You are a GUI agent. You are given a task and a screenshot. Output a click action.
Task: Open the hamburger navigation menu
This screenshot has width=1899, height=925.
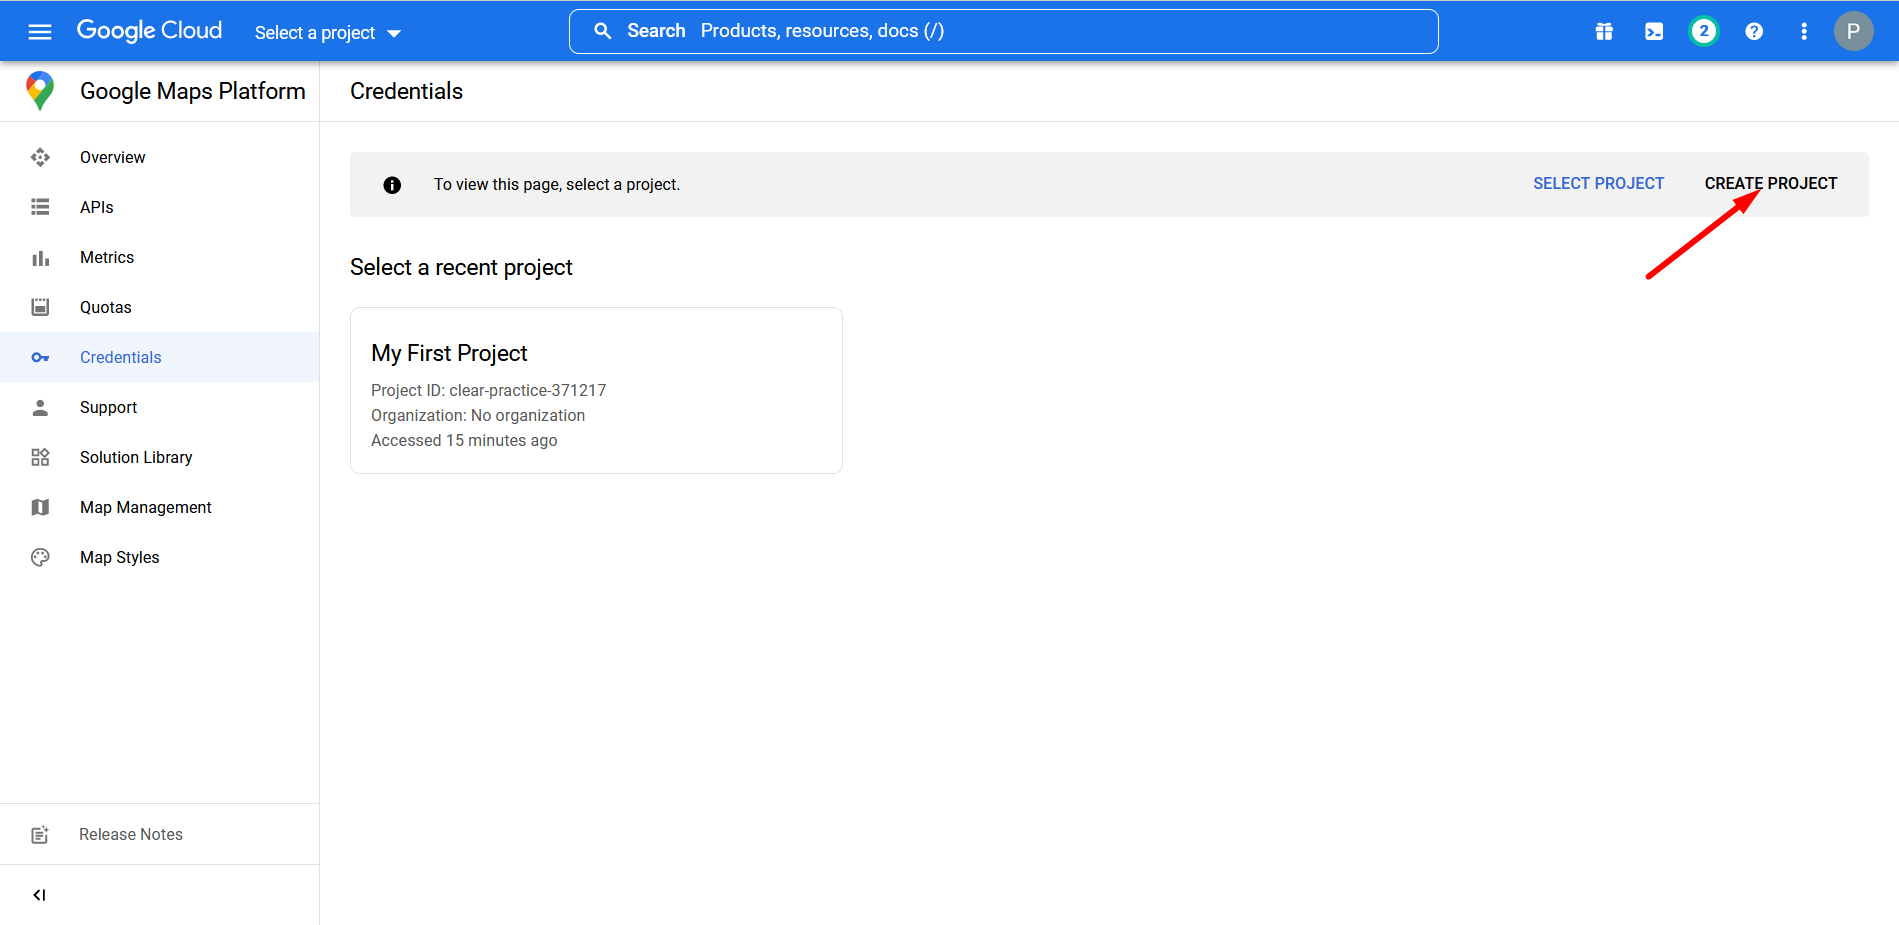click(40, 32)
